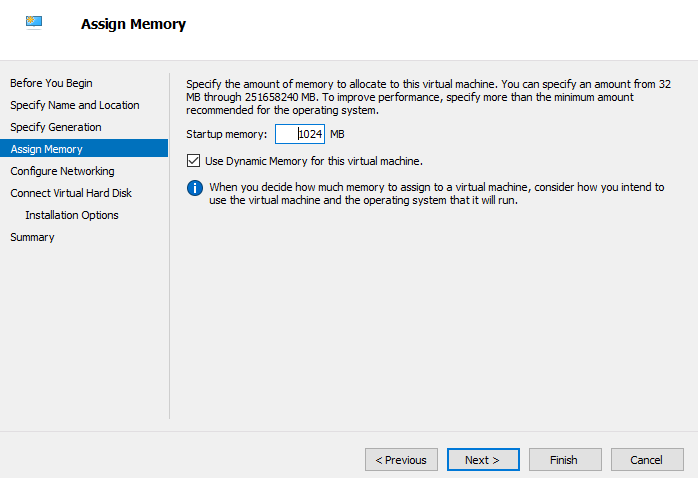Go to the Before You Begin step

click(51, 83)
